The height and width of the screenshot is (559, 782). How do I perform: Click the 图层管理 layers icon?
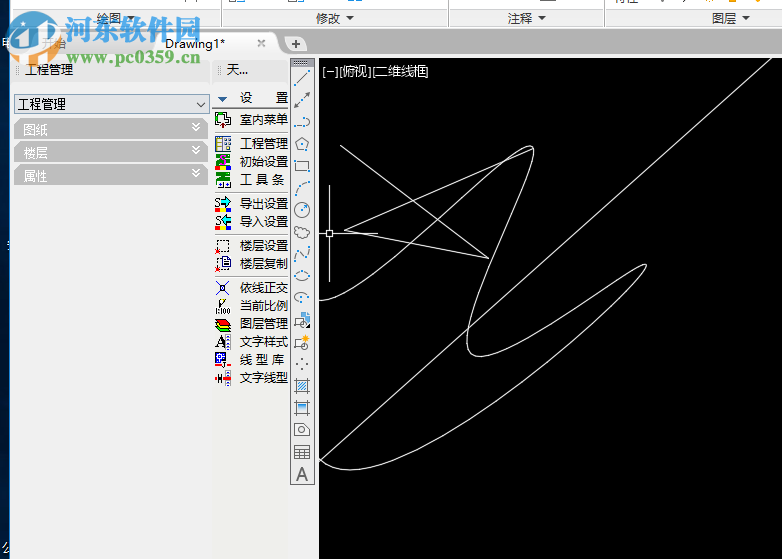[223, 324]
